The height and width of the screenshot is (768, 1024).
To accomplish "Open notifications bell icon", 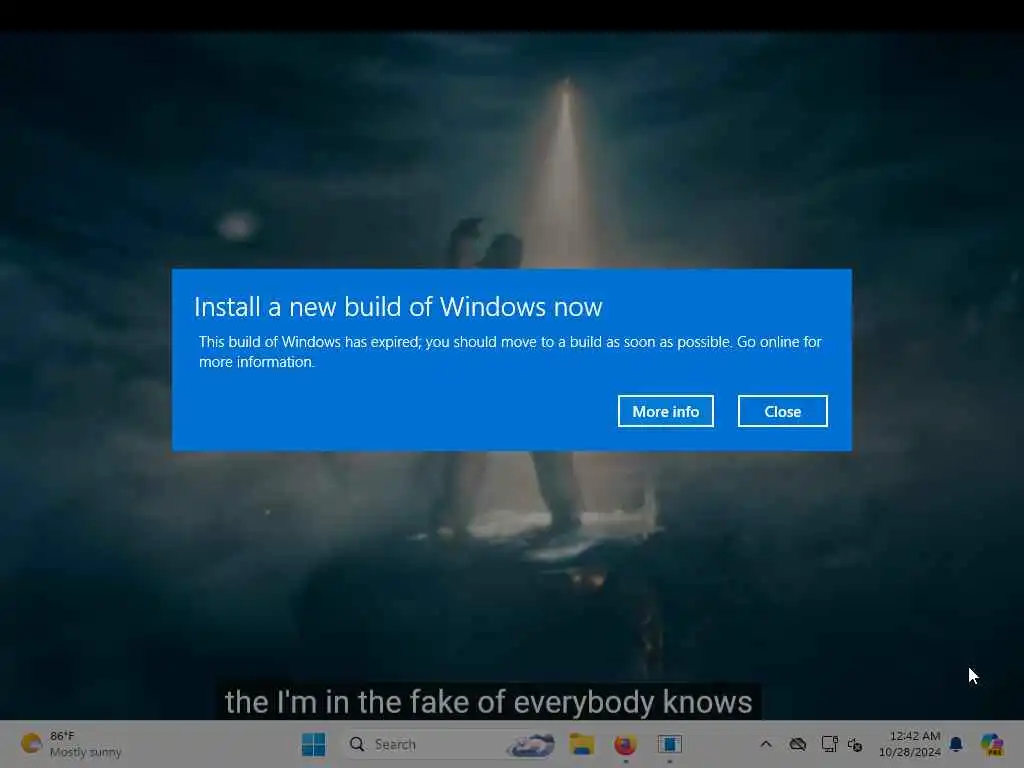I will (956, 744).
